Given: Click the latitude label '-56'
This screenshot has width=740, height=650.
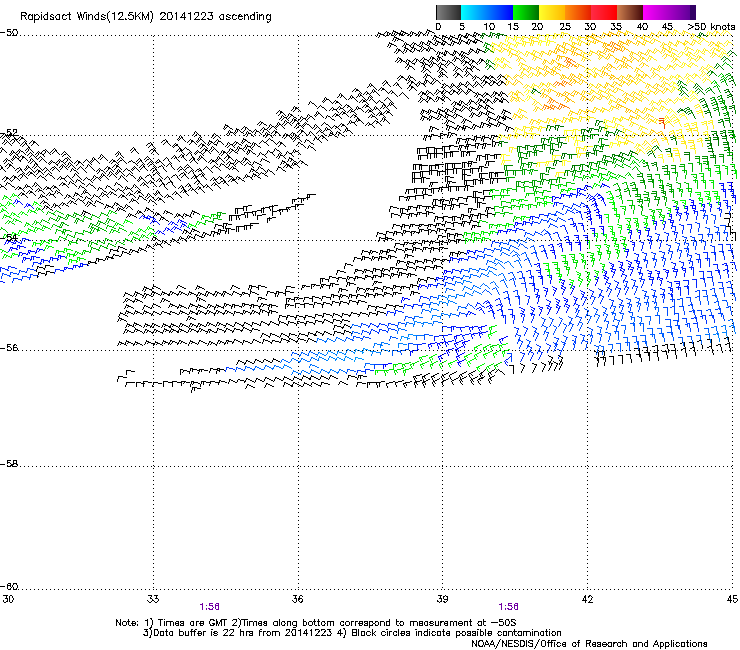Looking at the screenshot, I should (x=9, y=347).
